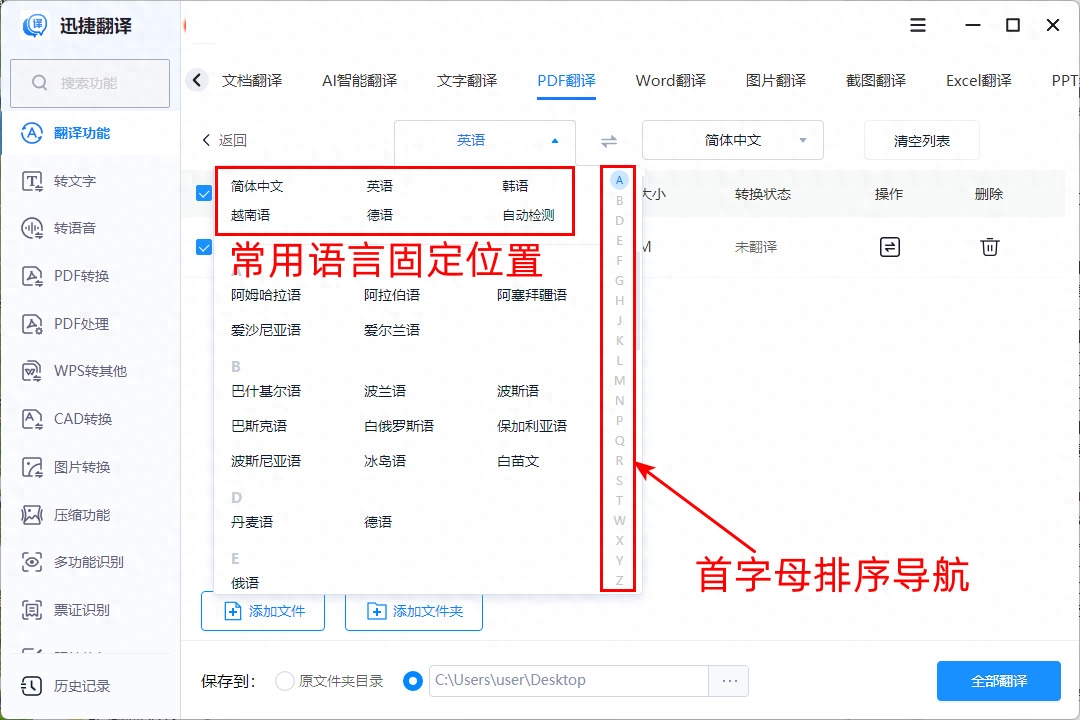Choose 巴什基尔语 in the language list
Screen dimensions: 1080x720
(x=266, y=391)
